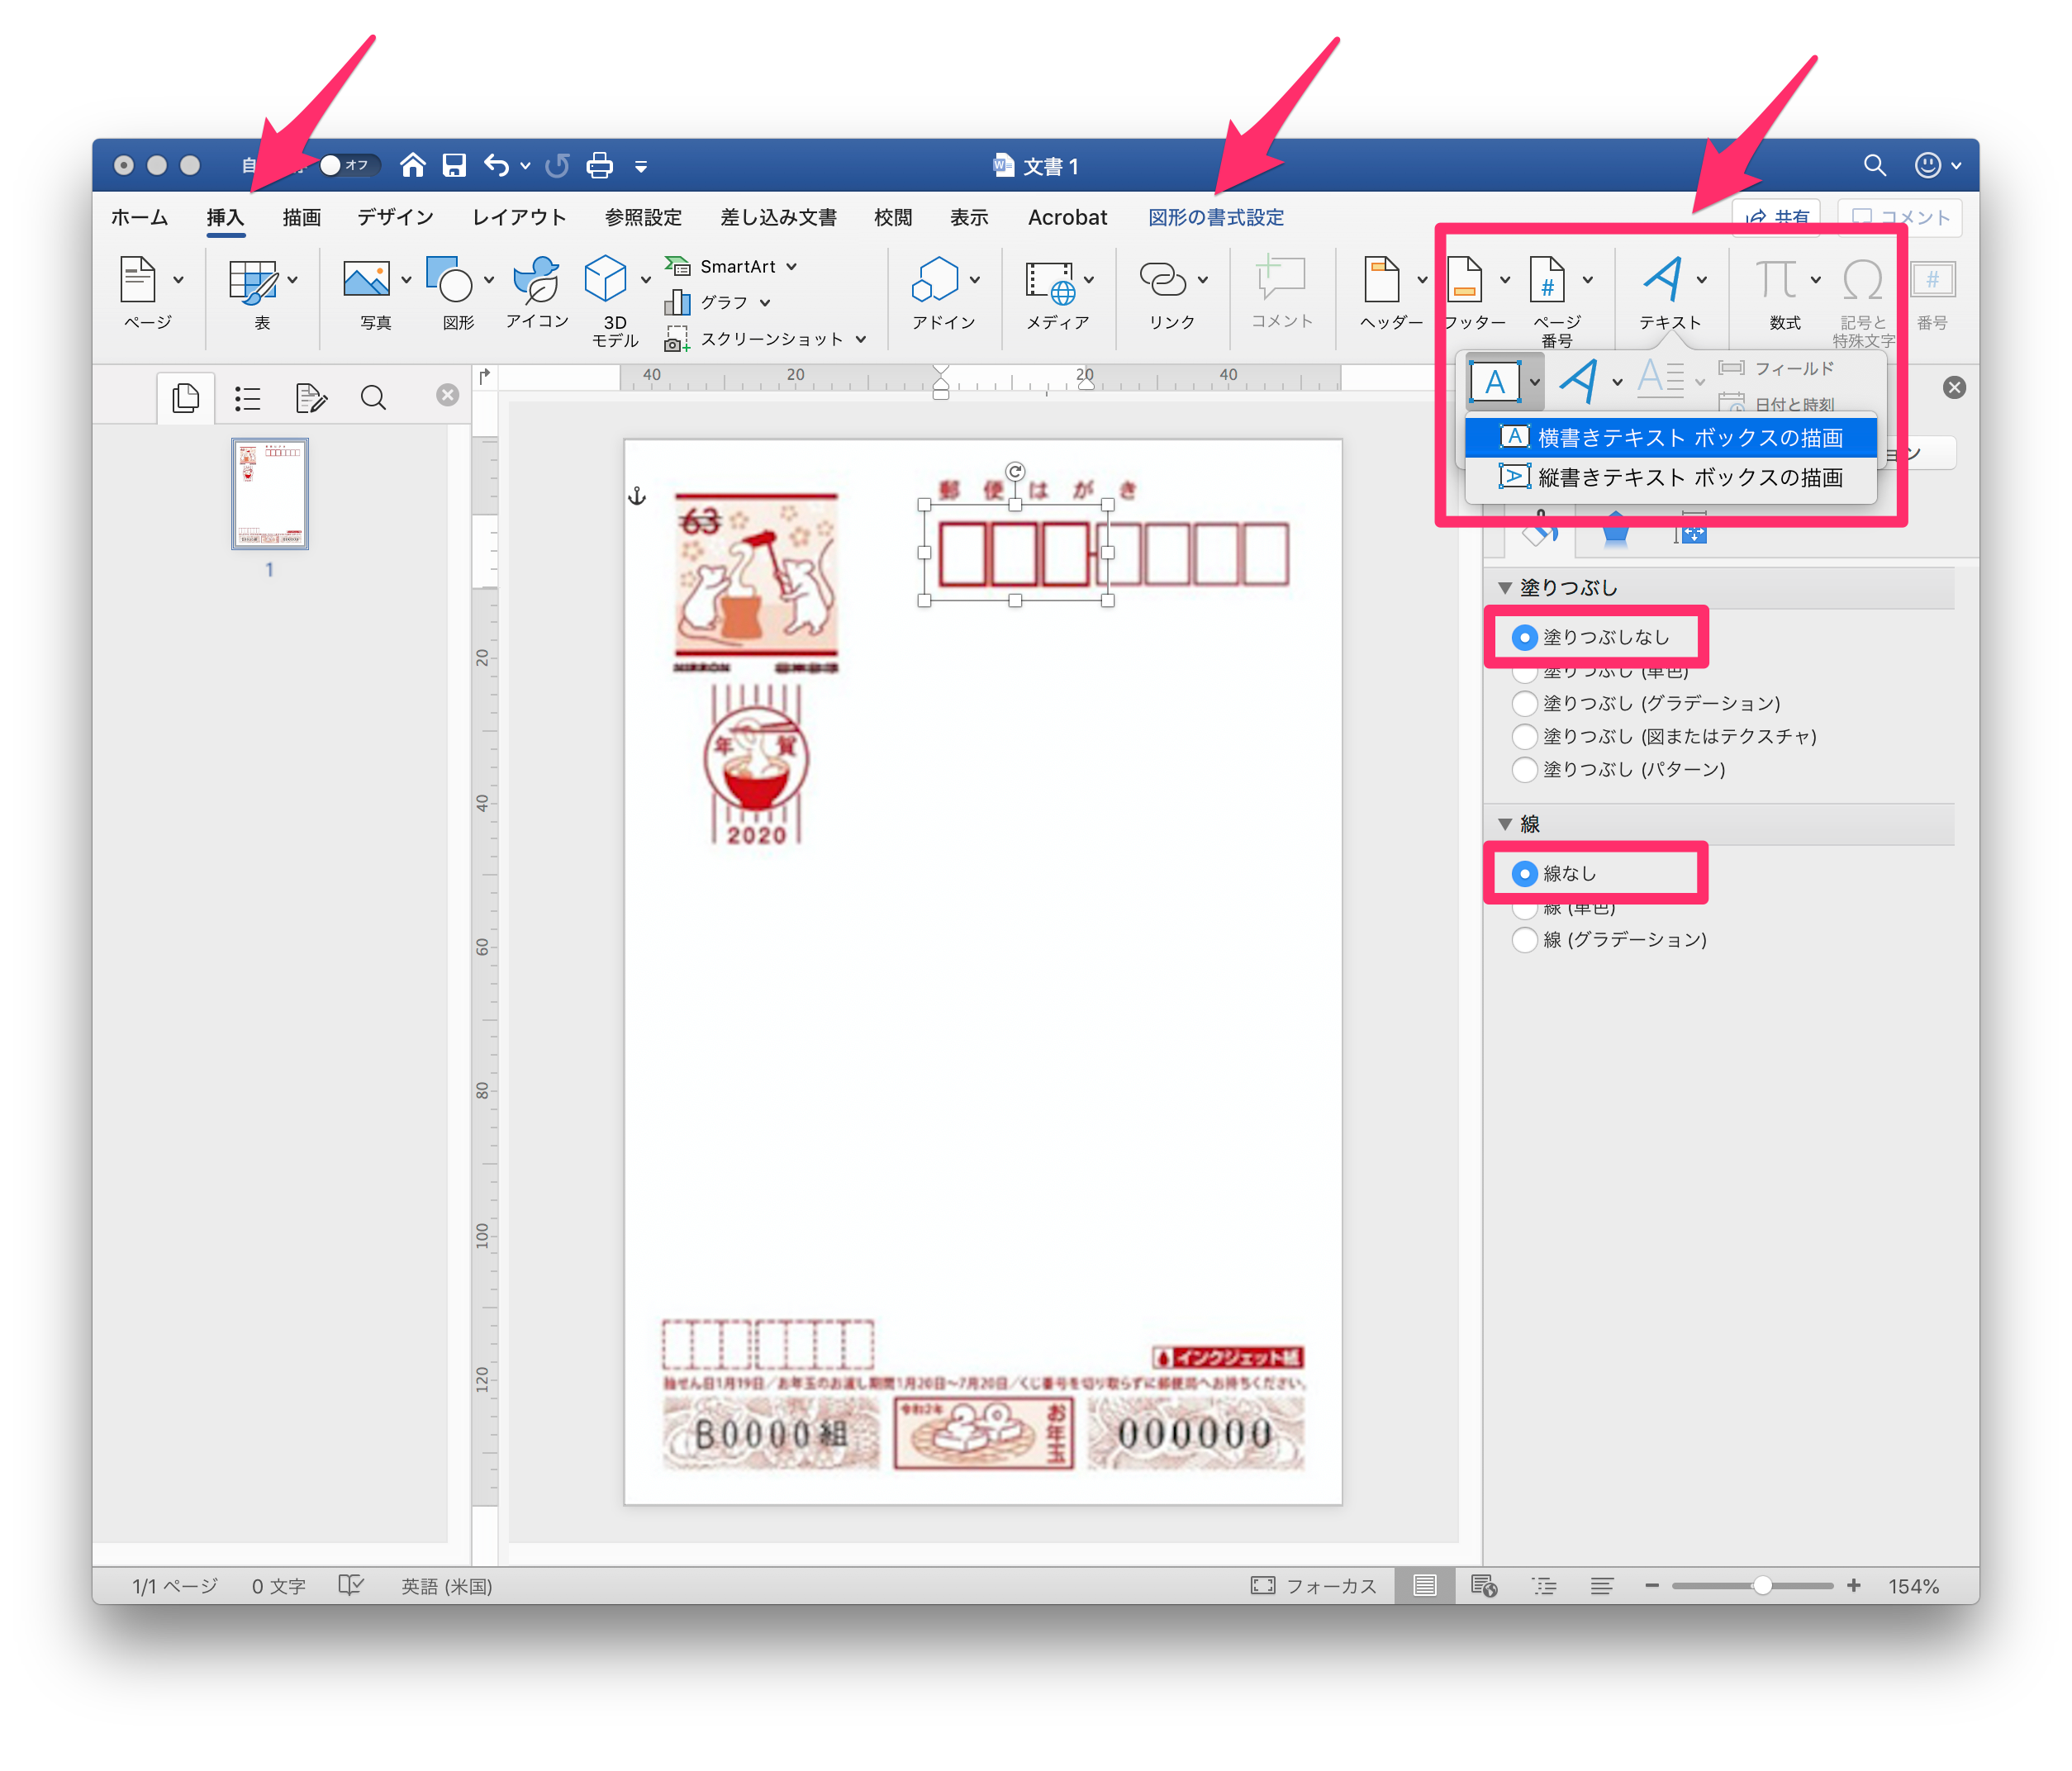
Task: Choose 横書きテキスト ボックスの描画
Action: coord(1671,437)
